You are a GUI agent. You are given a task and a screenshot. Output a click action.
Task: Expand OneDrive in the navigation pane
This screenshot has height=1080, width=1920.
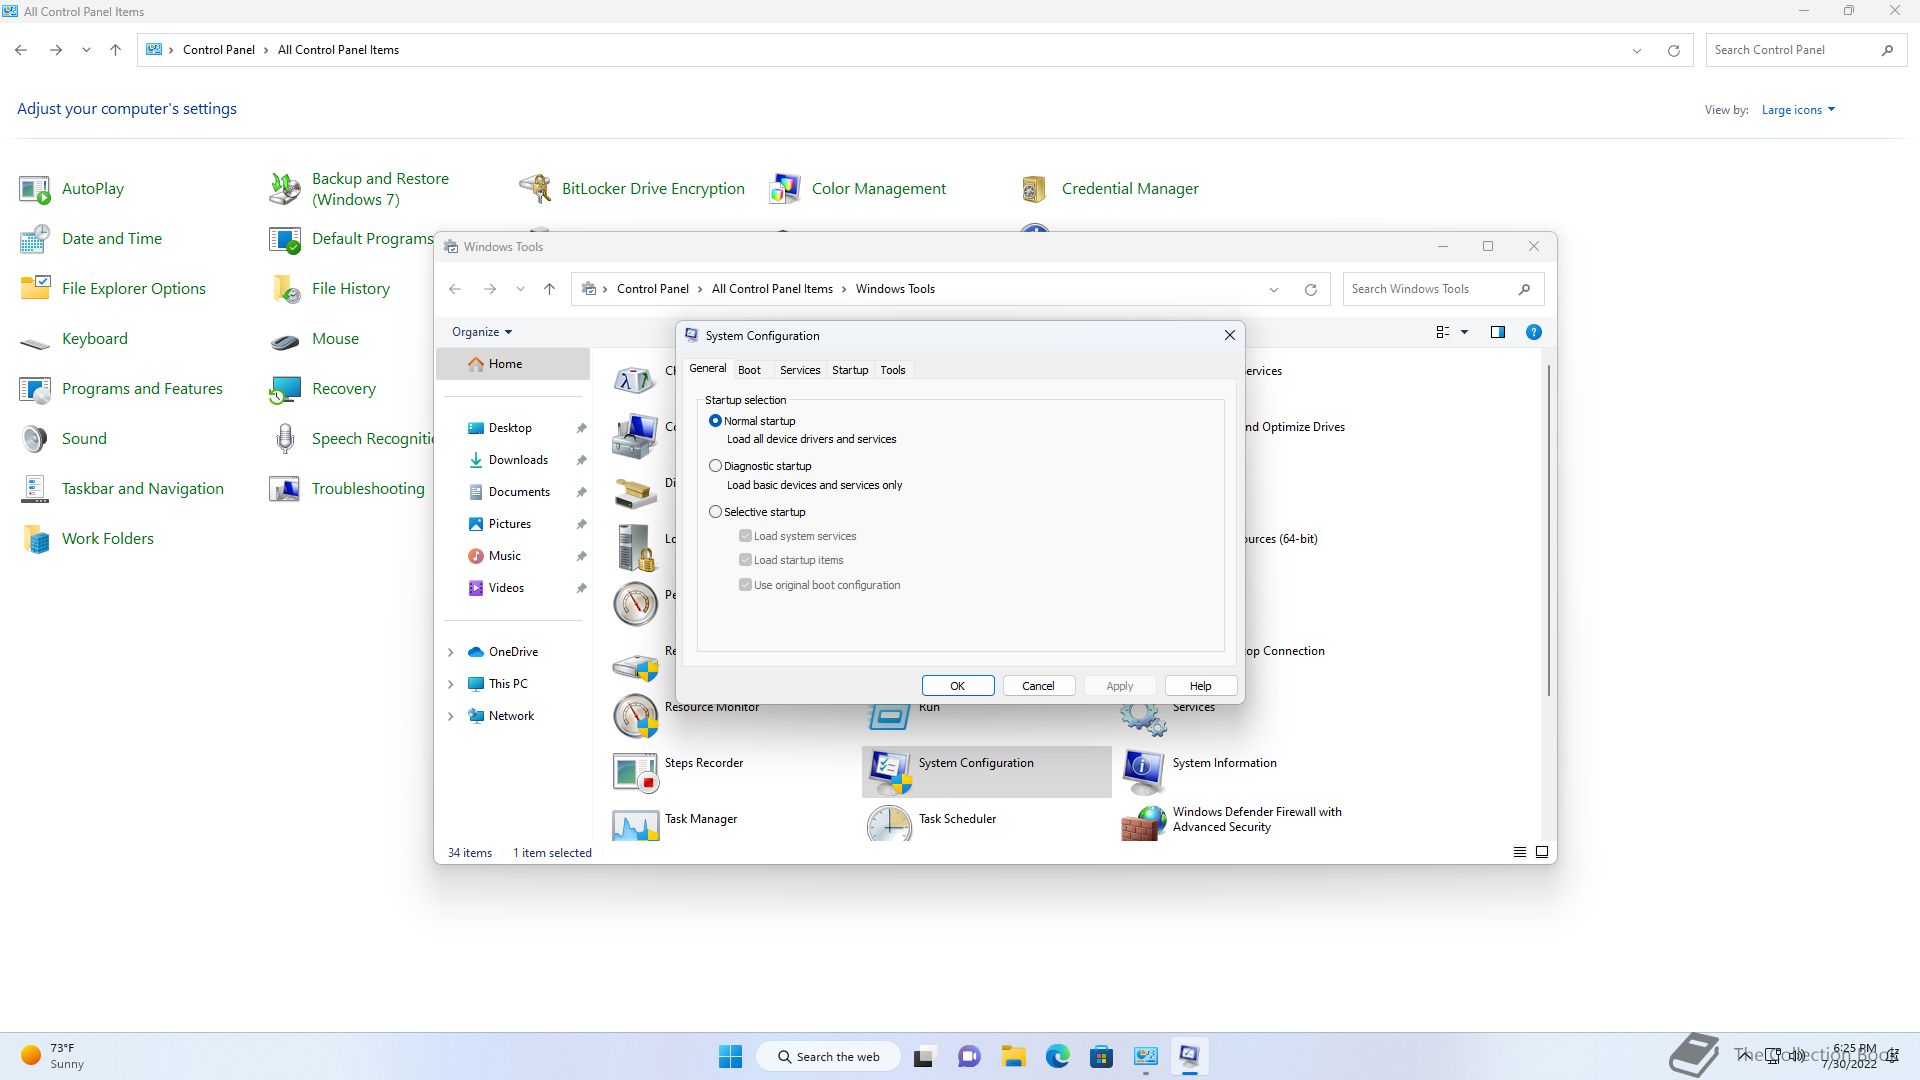pyautogui.click(x=450, y=652)
